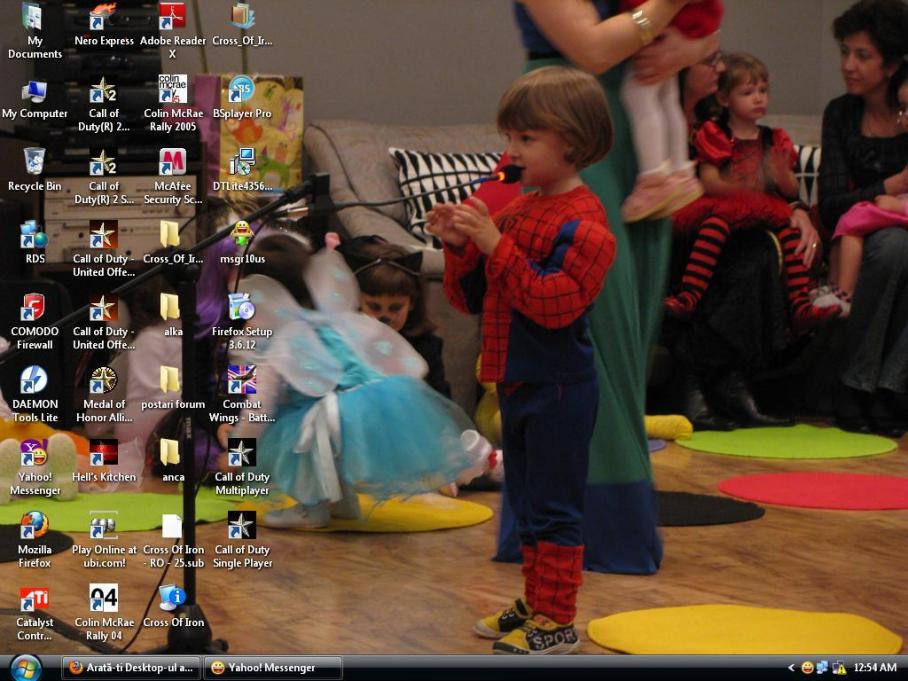Launch Colin McRae Rally 2005
Image resolution: width=908 pixels, height=681 pixels.
(x=172, y=90)
